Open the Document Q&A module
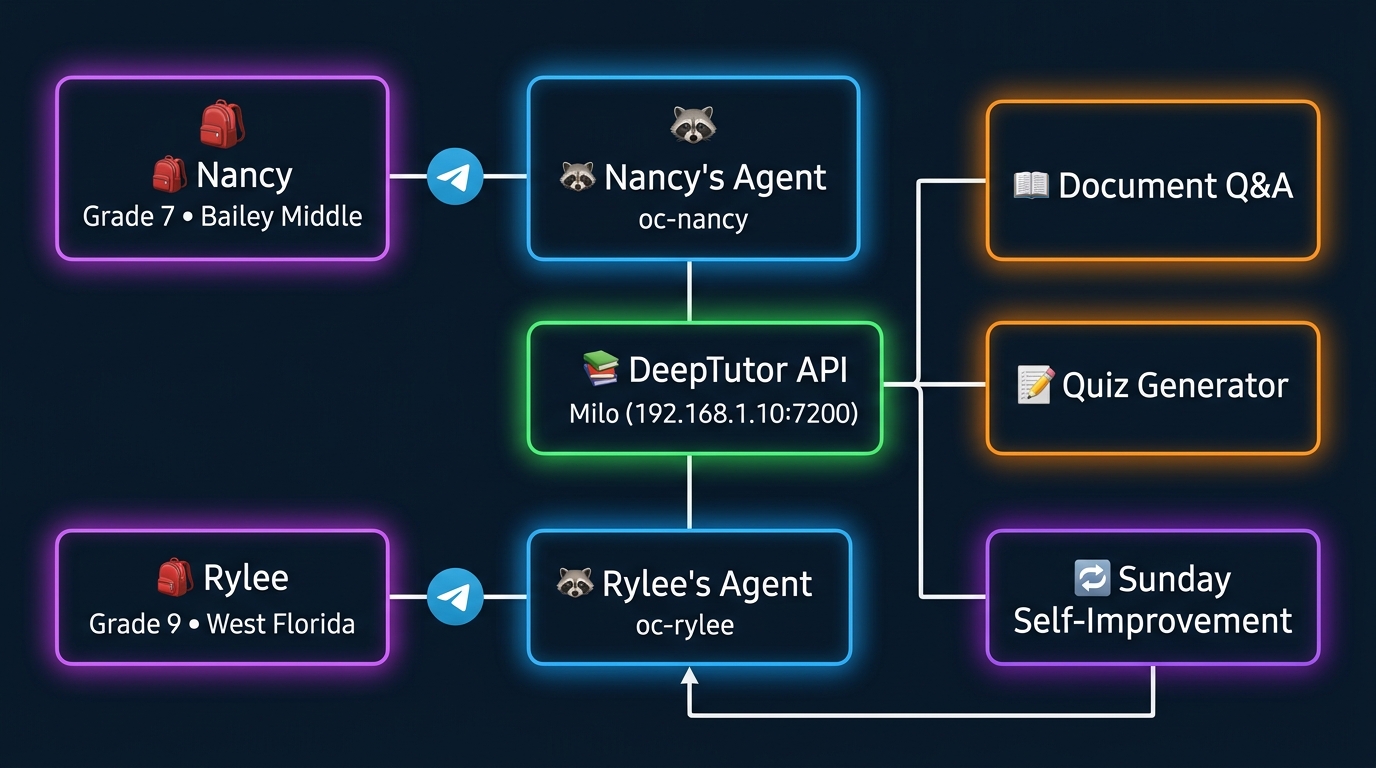The image size is (1376, 768). (1152, 181)
